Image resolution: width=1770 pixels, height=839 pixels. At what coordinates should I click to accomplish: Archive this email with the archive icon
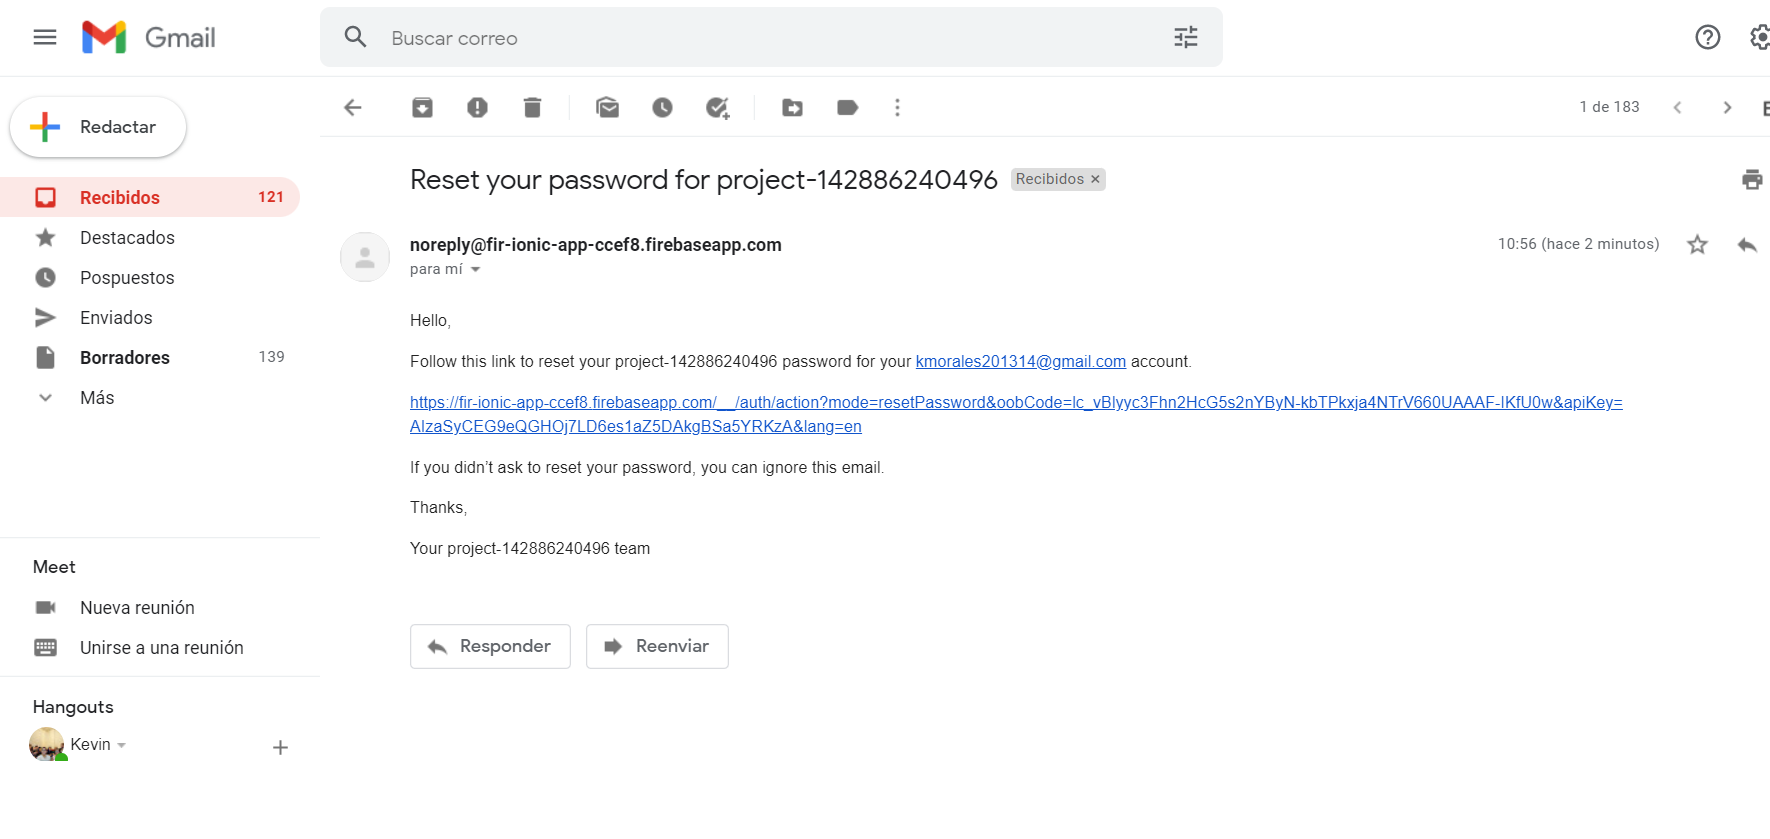[422, 107]
